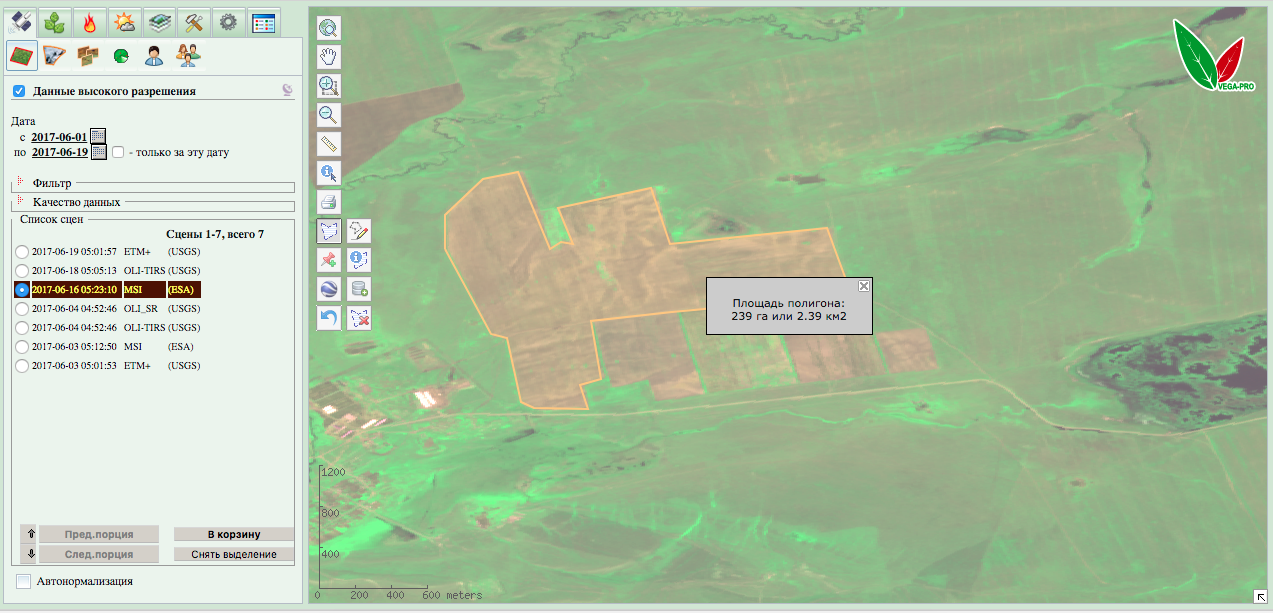Viewport: 1273px width, 613px height.
Task: Open the fire monitoring tab
Action: [89, 22]
